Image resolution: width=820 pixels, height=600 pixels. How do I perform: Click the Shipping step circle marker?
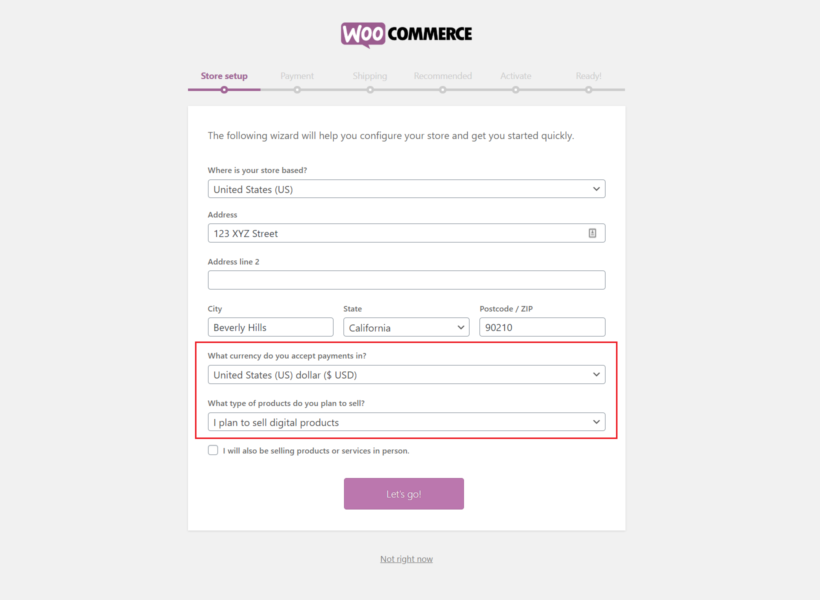click(370, 89)
